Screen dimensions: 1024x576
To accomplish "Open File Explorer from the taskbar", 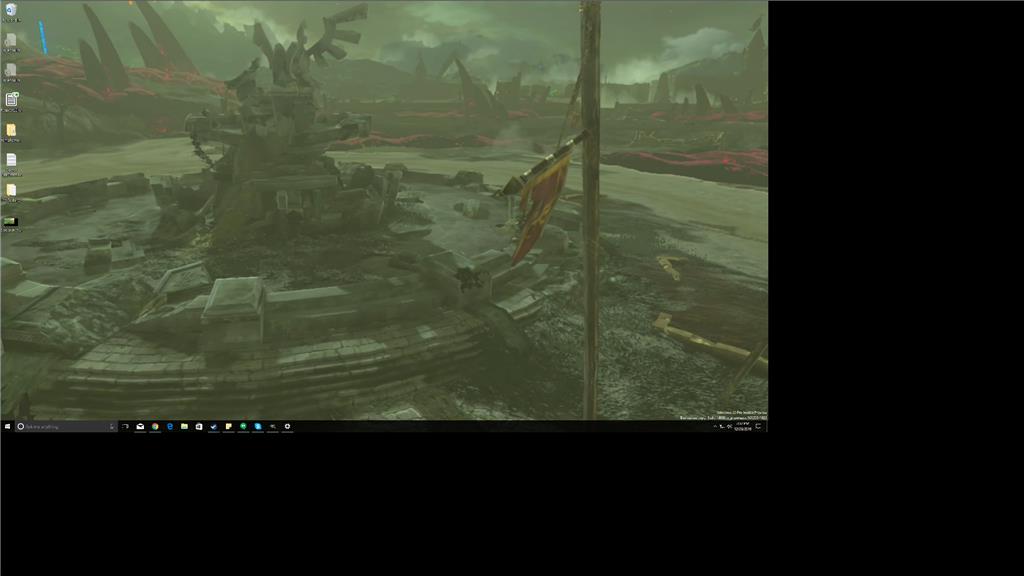I will click(184, 426).
